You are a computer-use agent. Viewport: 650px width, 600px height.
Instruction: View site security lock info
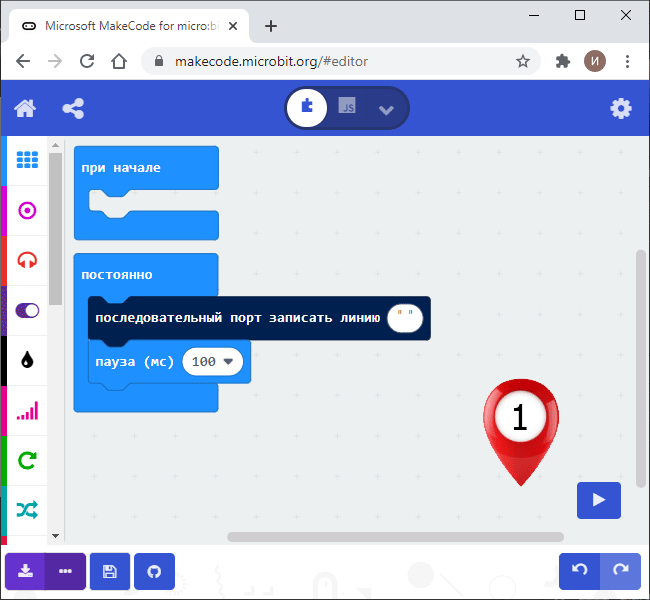point(159,61)
